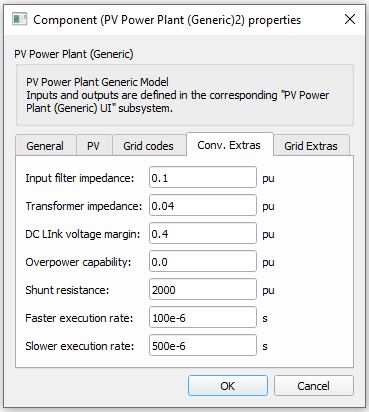
Task: Go to the Grid Extras tab
Action: click(311, 146)
